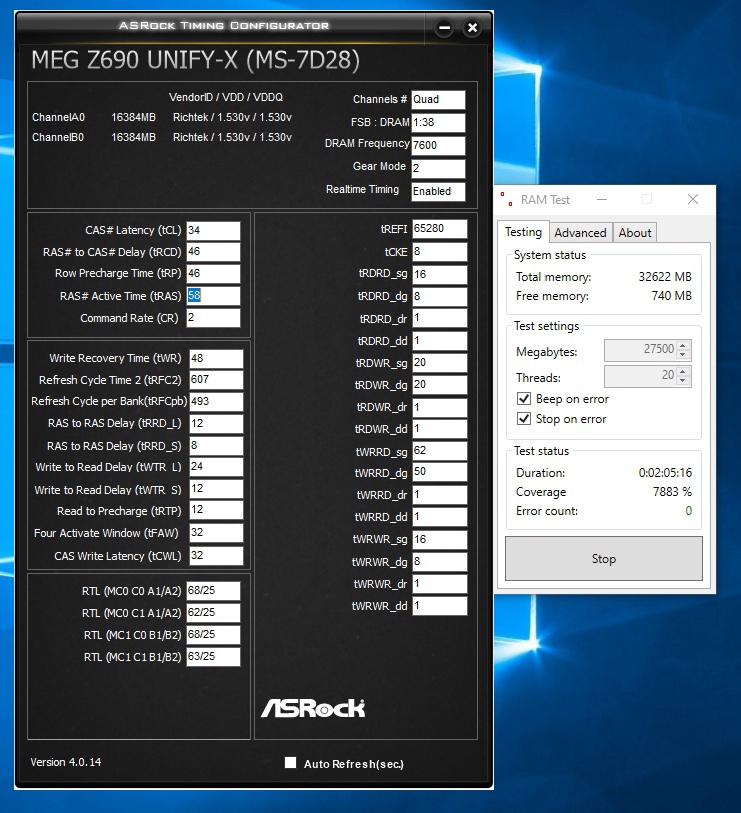Decrease Threads value with down arrow
This screenshot has width=741, height=813.
click(x=683, y=381)
